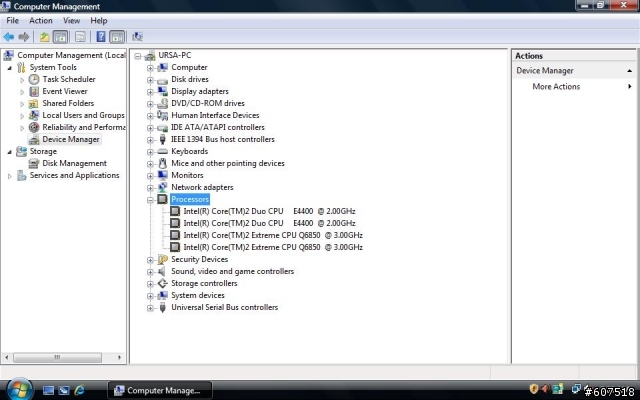Click Show Desktop in the quick launch

[48, 391]
